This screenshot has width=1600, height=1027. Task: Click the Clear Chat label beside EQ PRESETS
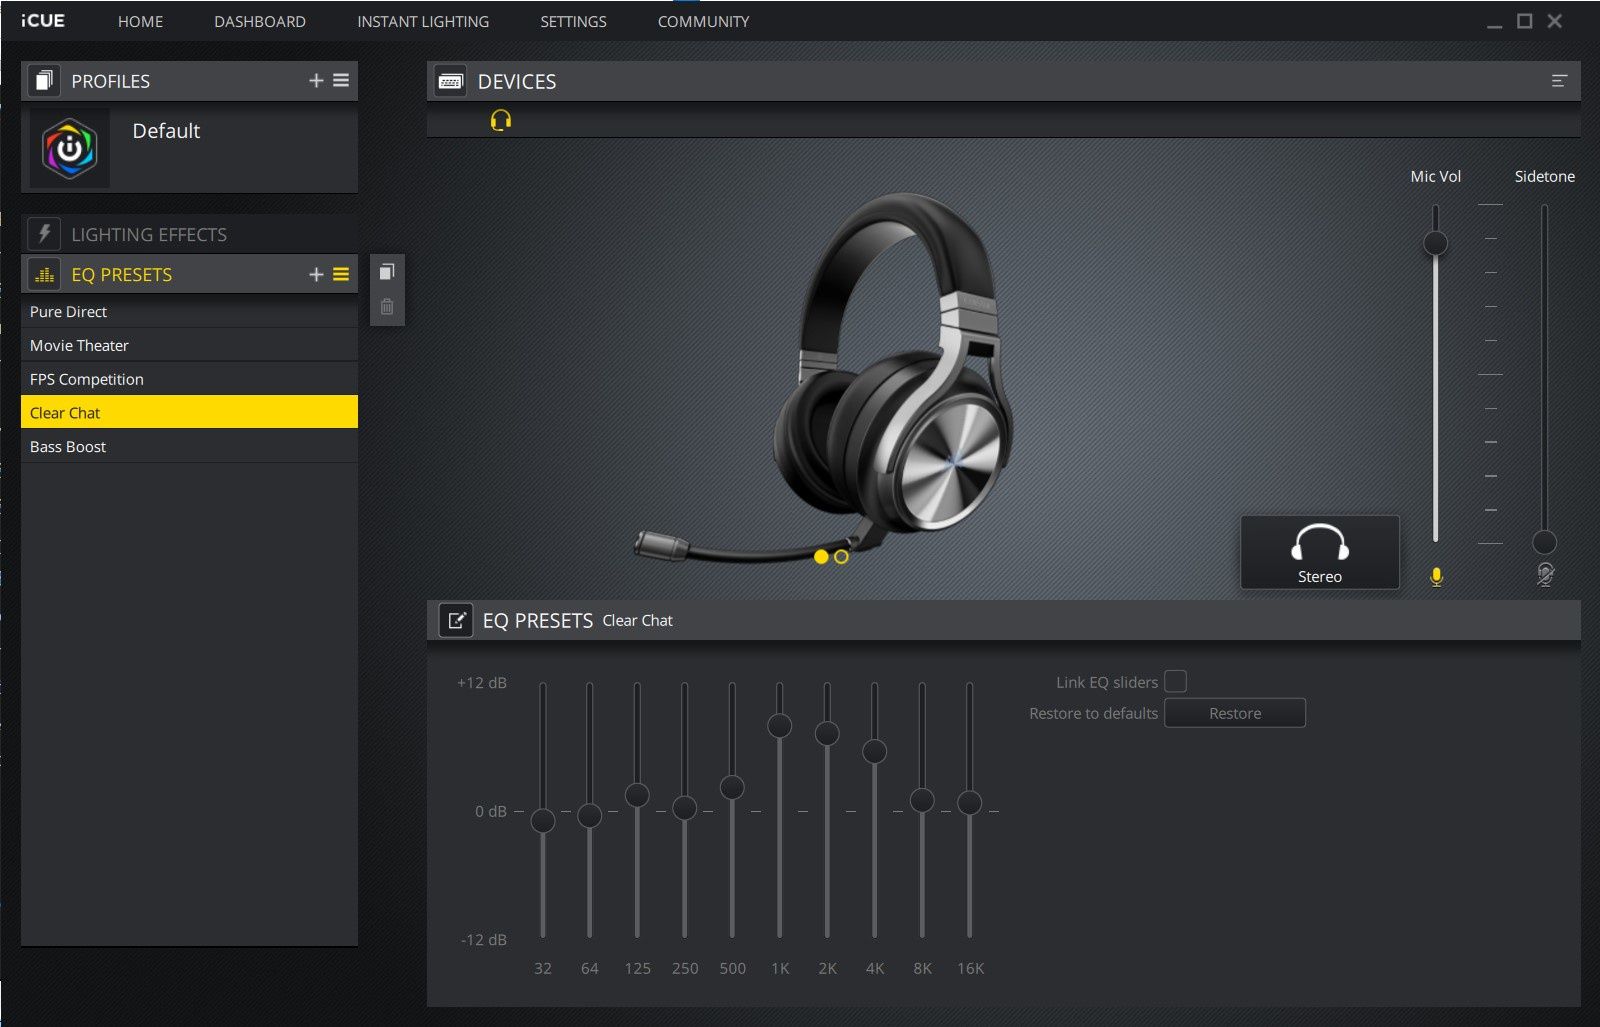point(638,621)
